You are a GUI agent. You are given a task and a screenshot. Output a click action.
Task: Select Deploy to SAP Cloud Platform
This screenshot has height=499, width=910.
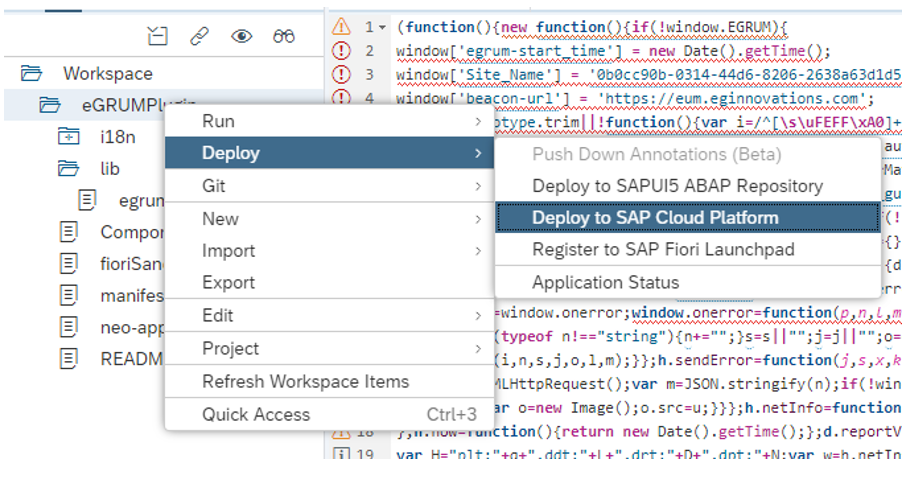click(x=688, y=218)
